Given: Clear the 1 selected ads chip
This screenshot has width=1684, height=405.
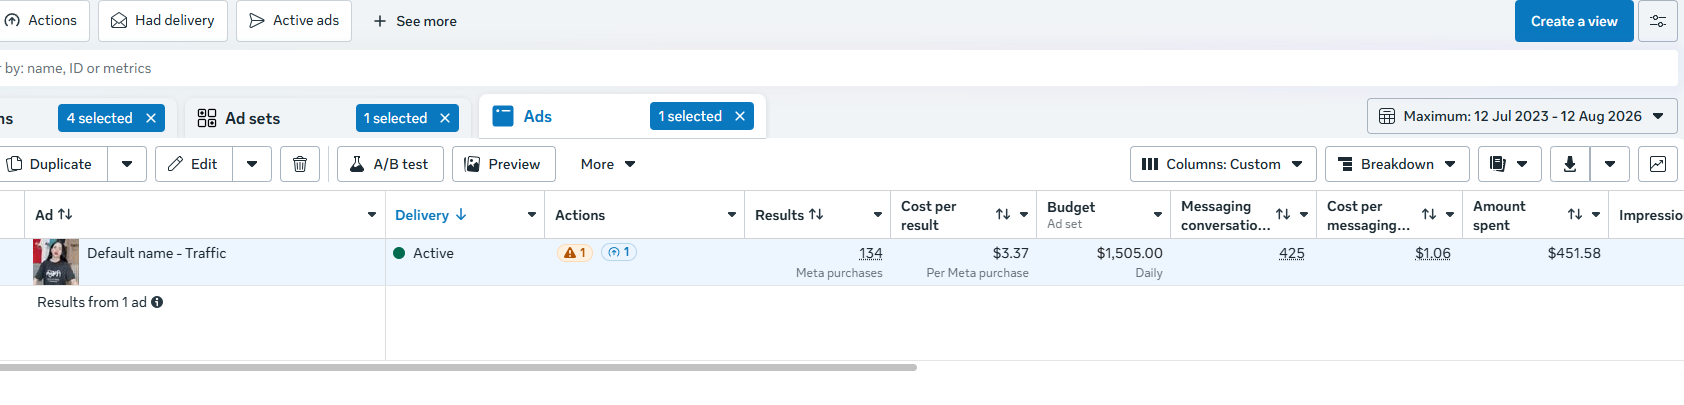Looking at the screenshot, I should [740, 116].
